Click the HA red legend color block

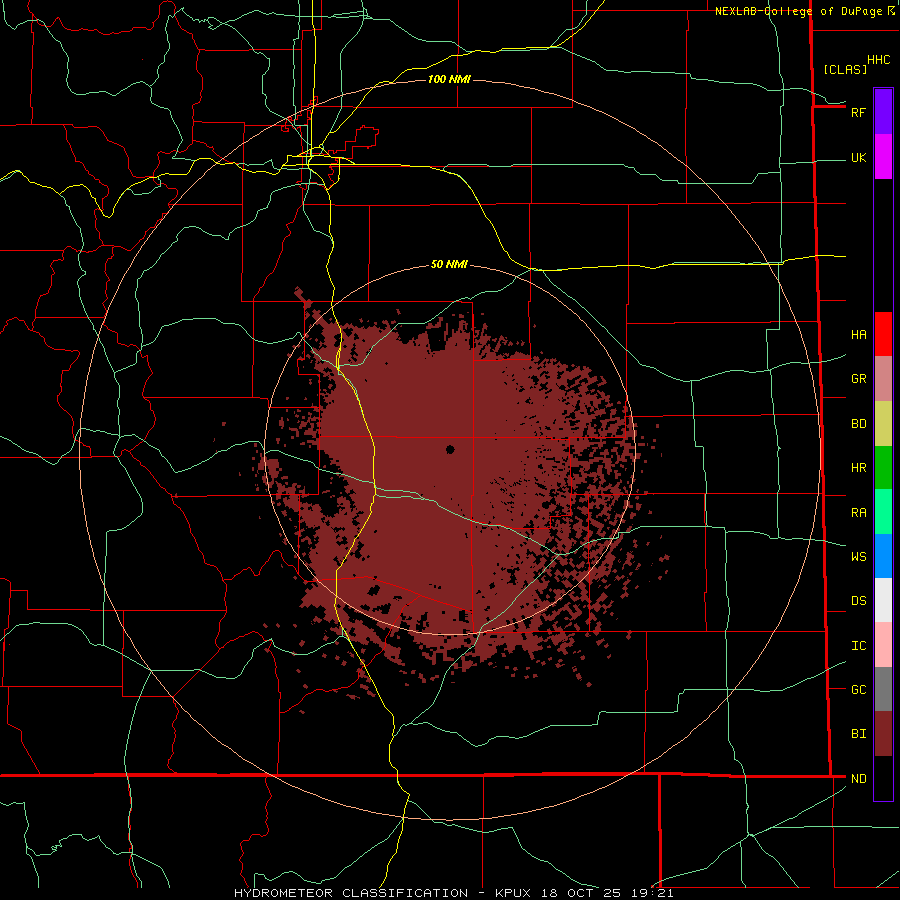coord(883,334)
